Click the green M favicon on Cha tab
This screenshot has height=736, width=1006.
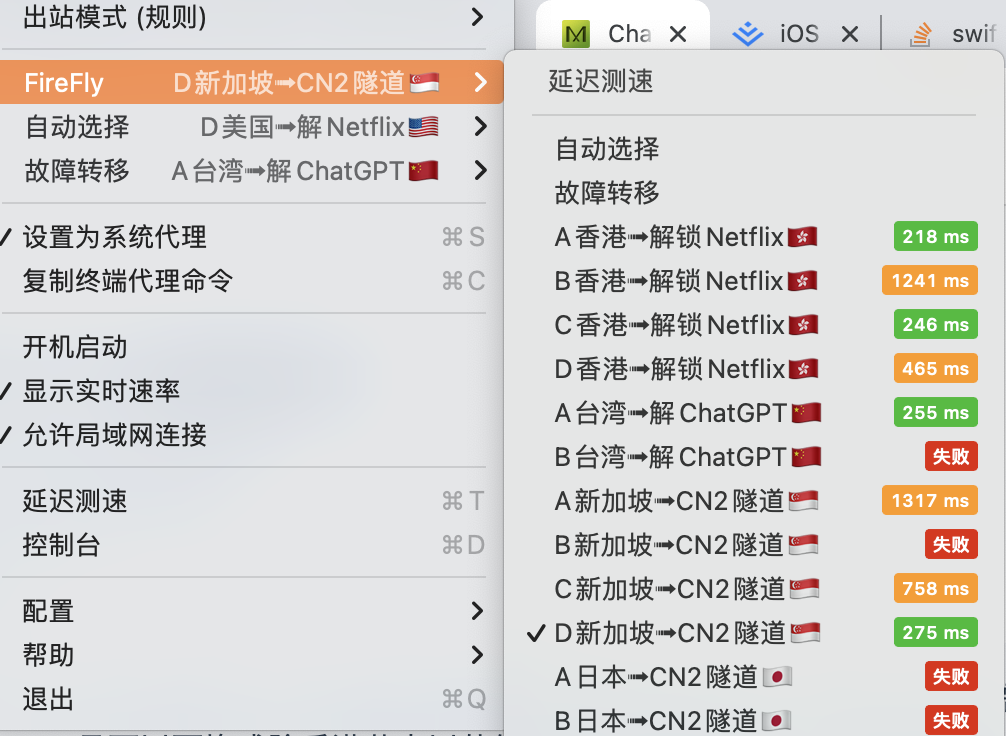(x=575, y=34)
